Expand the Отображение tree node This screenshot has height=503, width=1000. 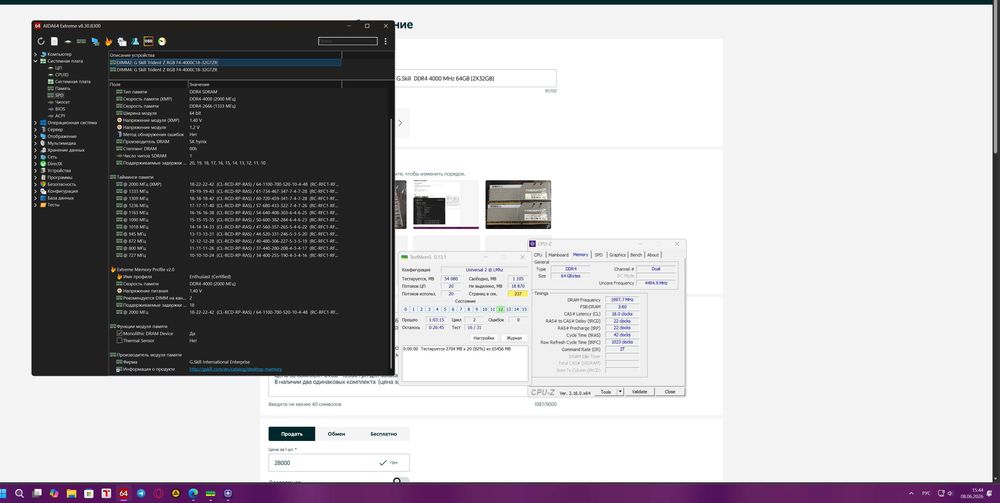[36, 136]
